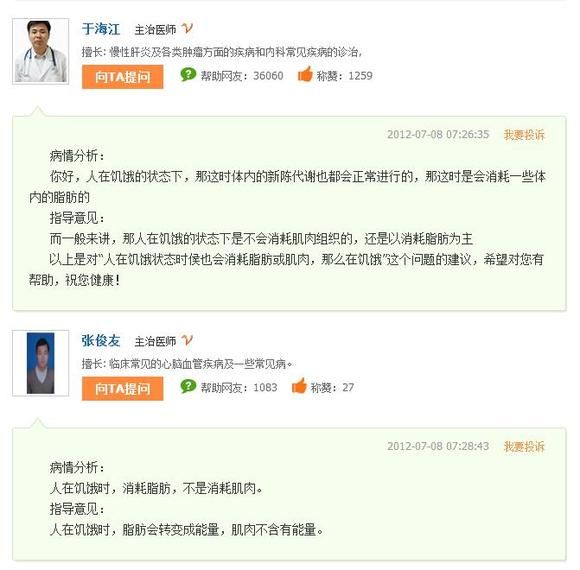The image size is (580, 570).
Task: Click 张俊友's doctor profile photo
Action: pos(41,363)
